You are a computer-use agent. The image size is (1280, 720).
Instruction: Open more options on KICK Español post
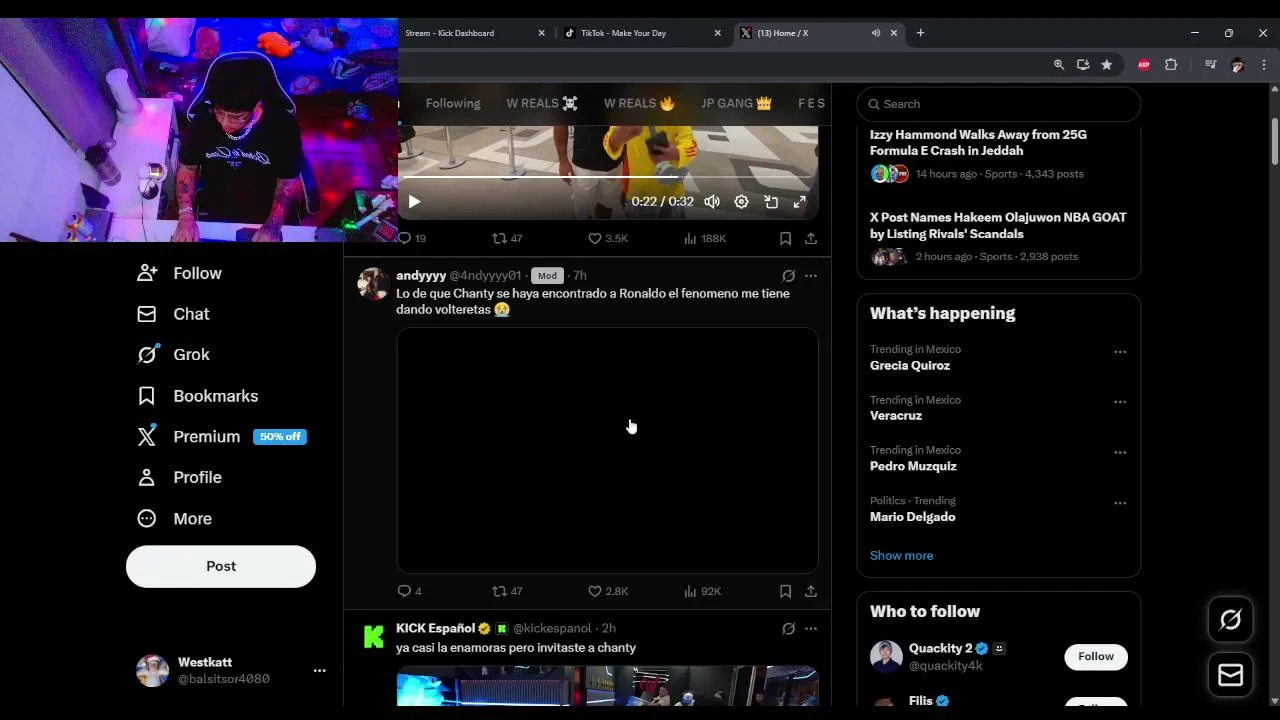pos(811,629)
